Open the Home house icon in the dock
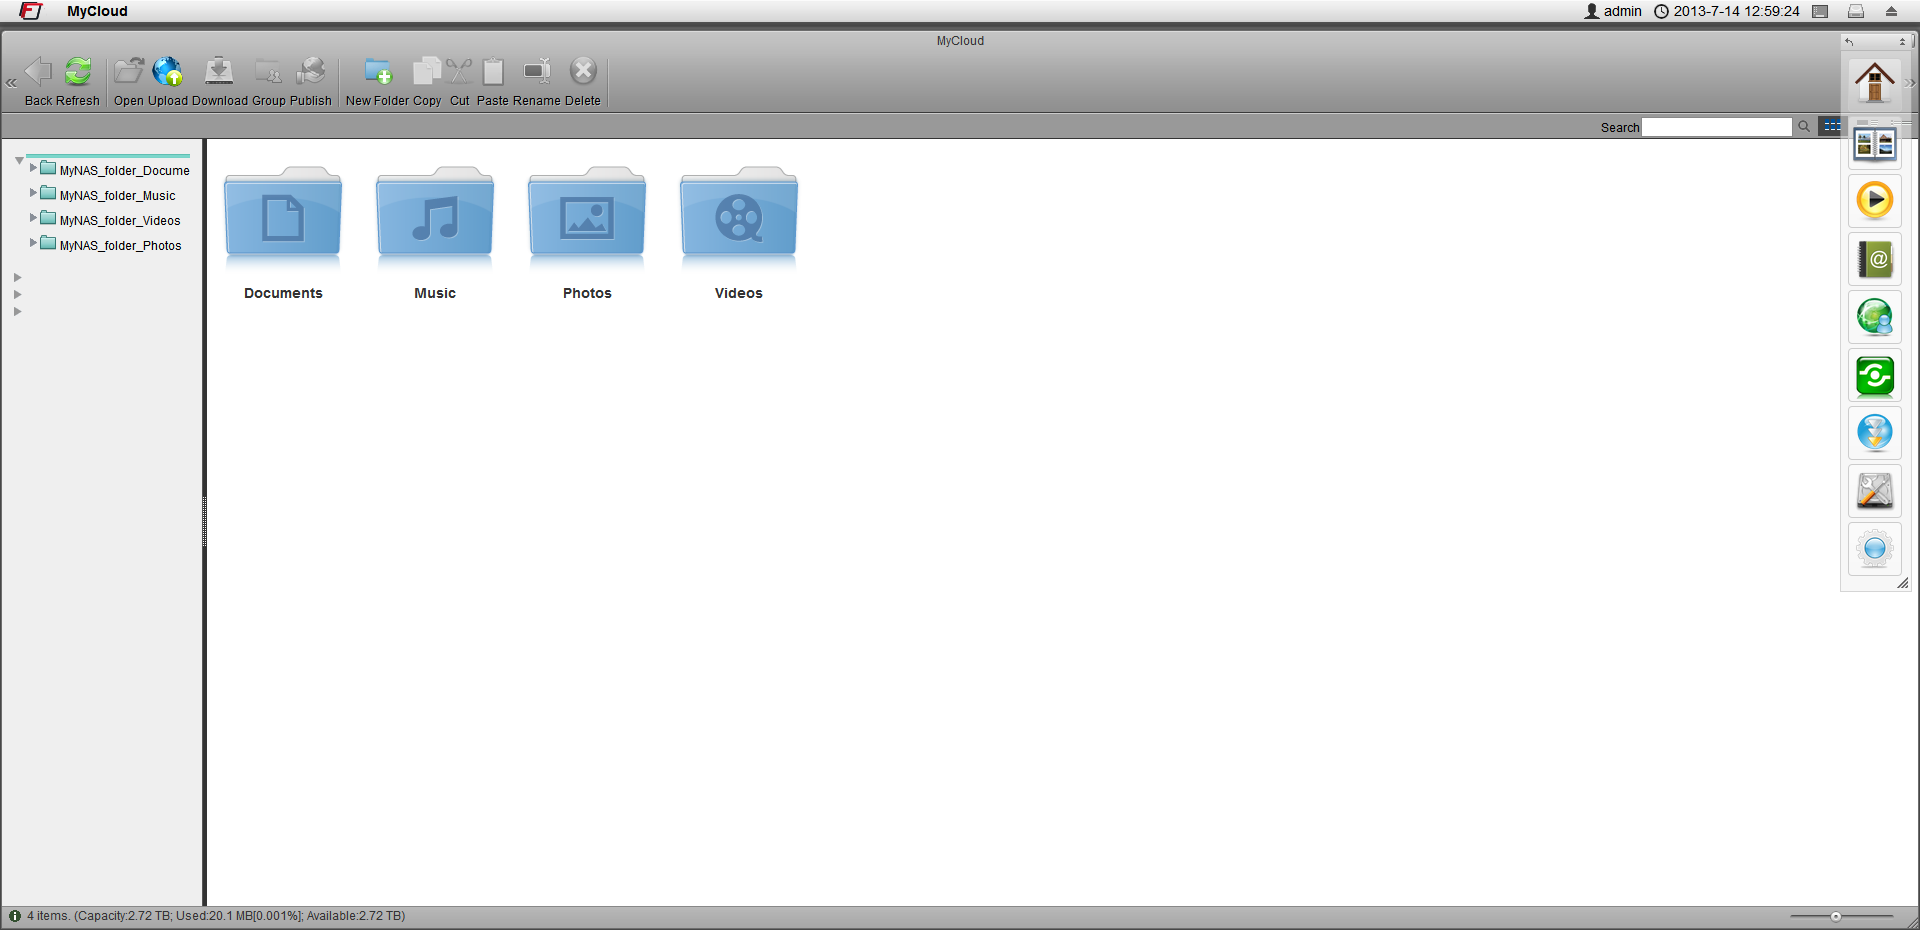The width and height of the screenshot is (1920, 930). click(x=1875, y=82)
